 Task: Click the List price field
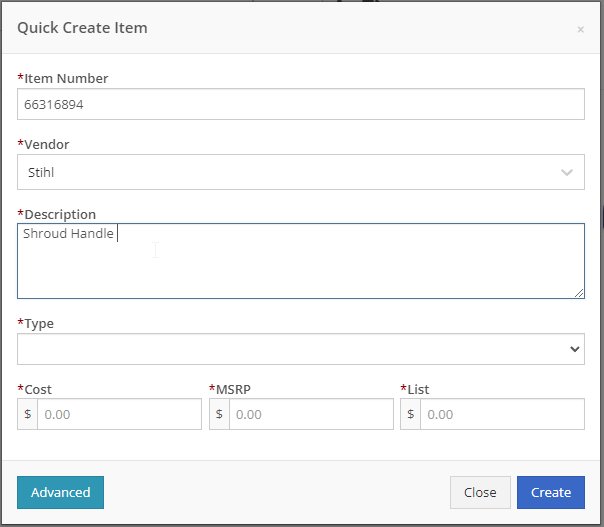click(x=502, y=414)
